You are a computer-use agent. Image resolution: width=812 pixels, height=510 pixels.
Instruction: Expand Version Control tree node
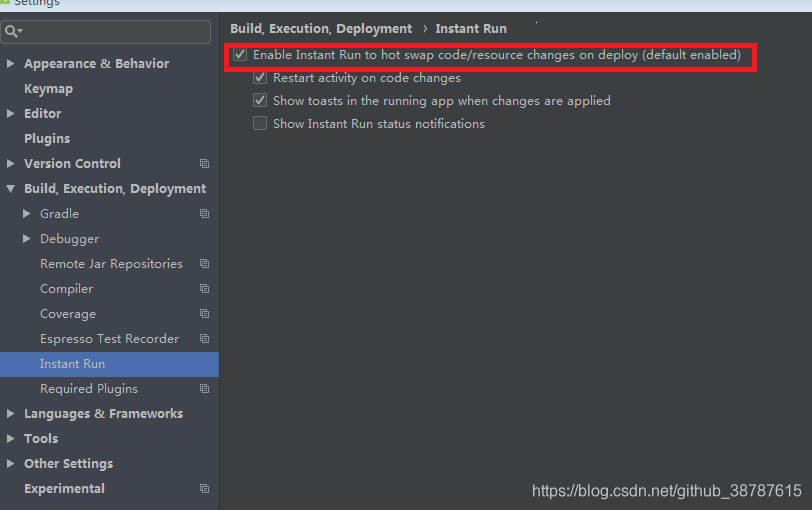(10, 164)
